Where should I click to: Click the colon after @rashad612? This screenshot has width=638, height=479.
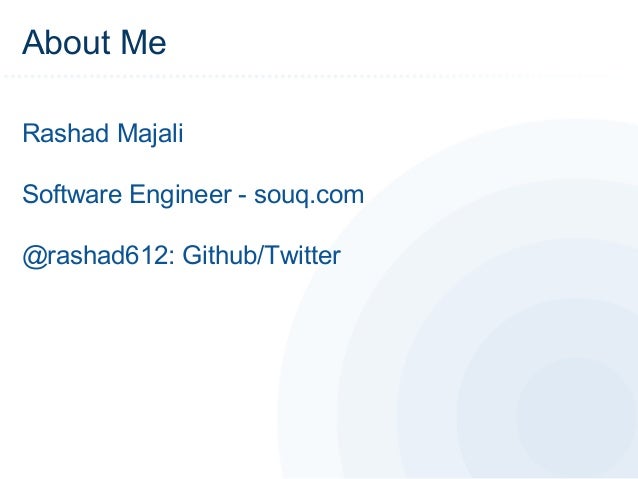(172, 258)
